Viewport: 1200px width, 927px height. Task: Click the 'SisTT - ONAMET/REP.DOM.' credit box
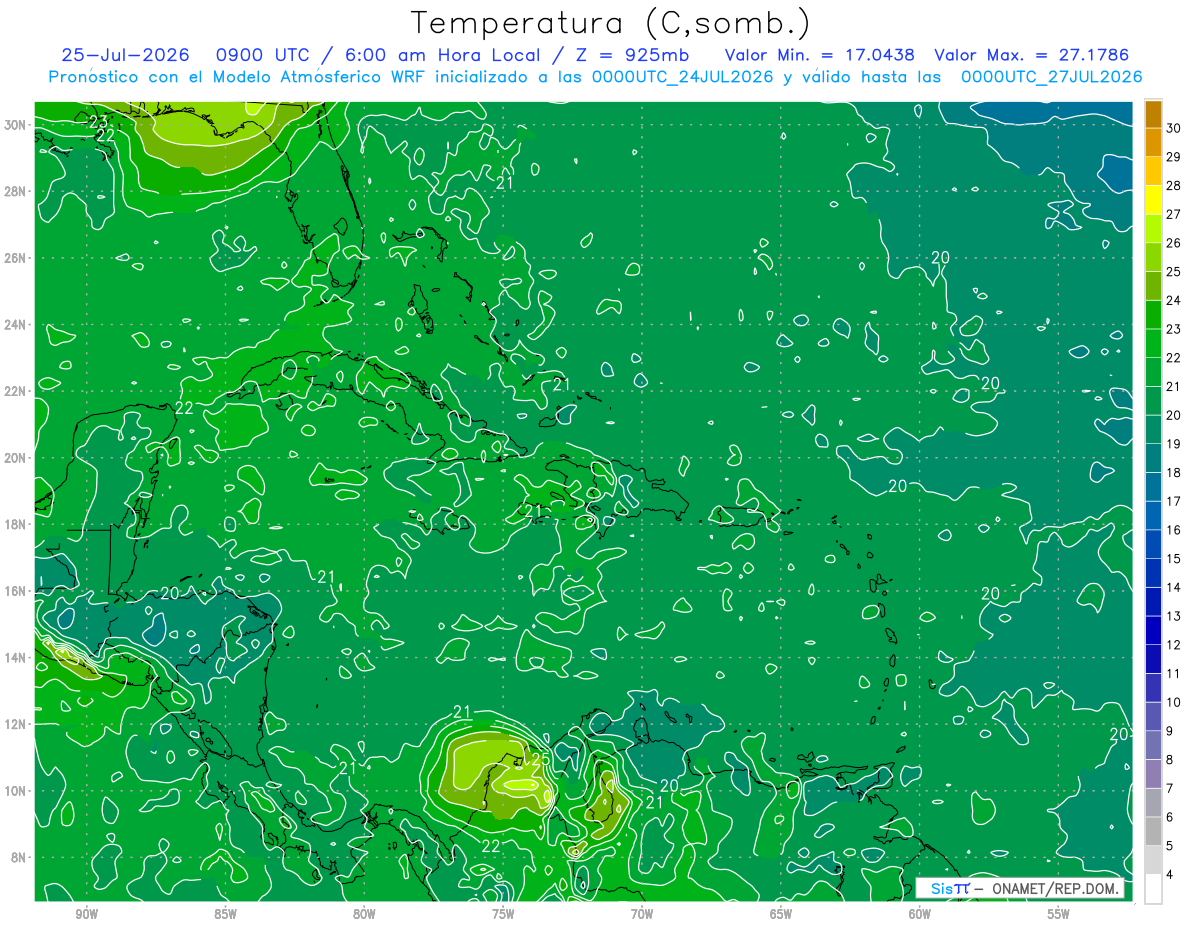click(x=1021, y=888)
